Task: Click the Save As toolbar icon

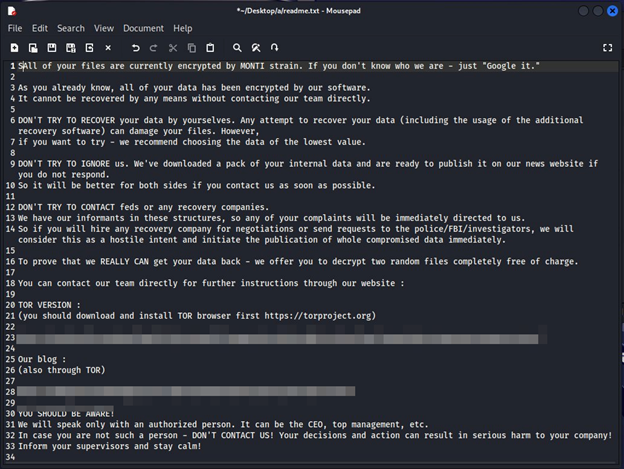Action: click(69, 48)
